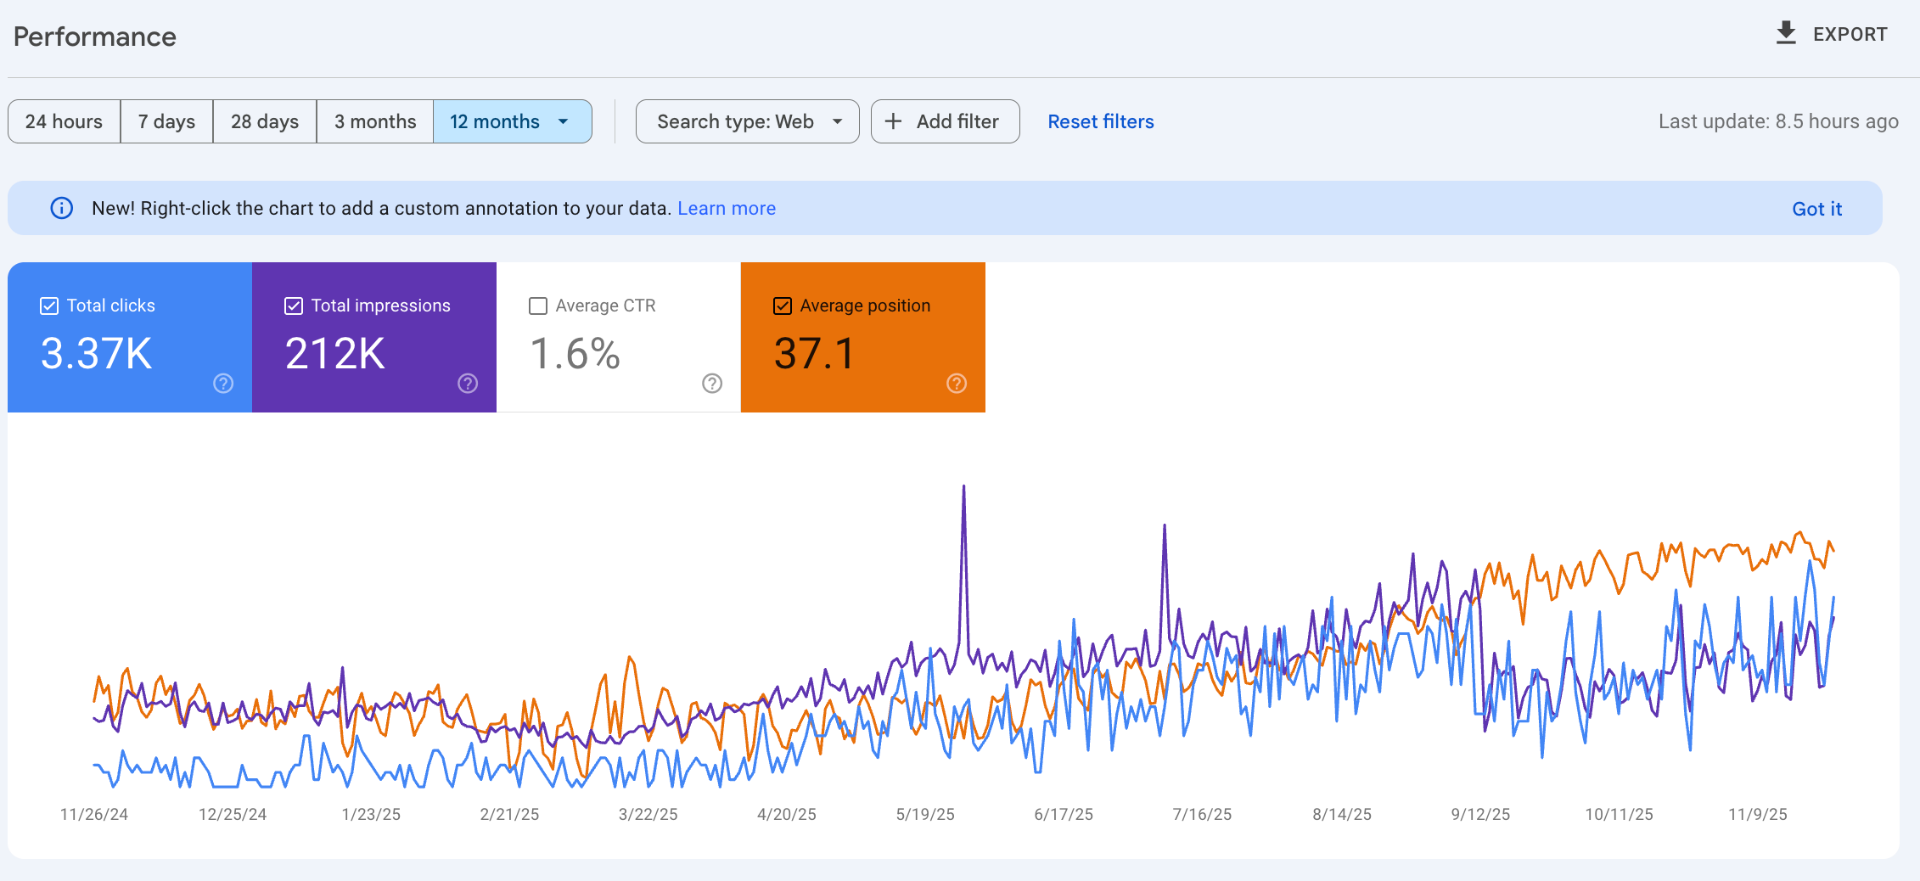This screenshot has width=1920, height=881.
Task: Click the 1/23/25 axis date label
Action: [x=371, y=814]
